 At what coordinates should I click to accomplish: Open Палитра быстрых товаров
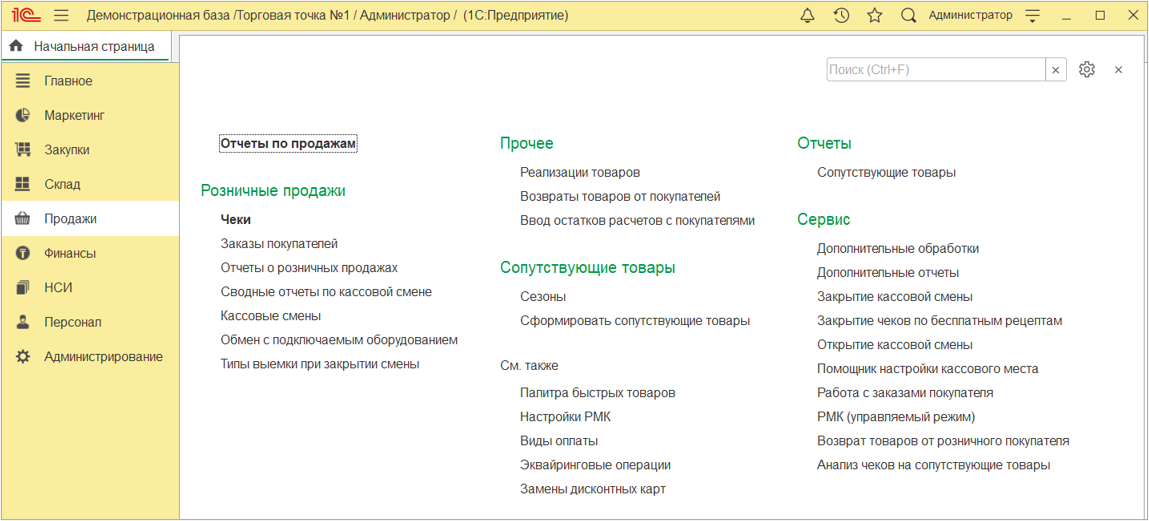tap(598, 393)
